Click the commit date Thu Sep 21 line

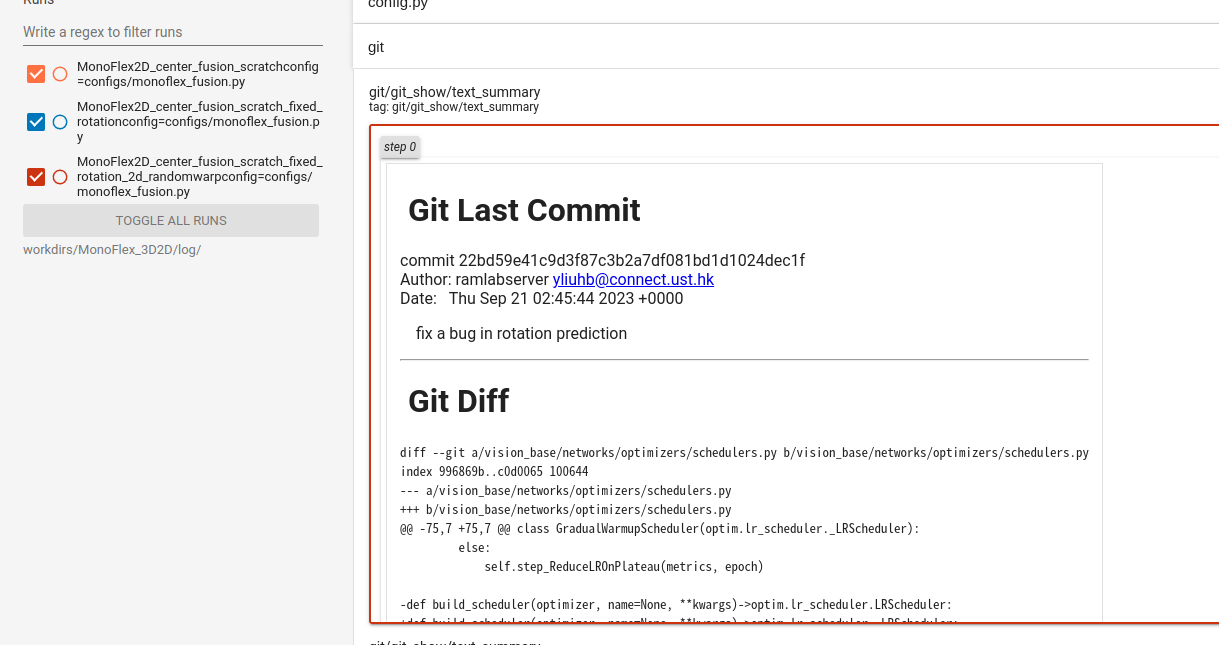coord(542,298)
